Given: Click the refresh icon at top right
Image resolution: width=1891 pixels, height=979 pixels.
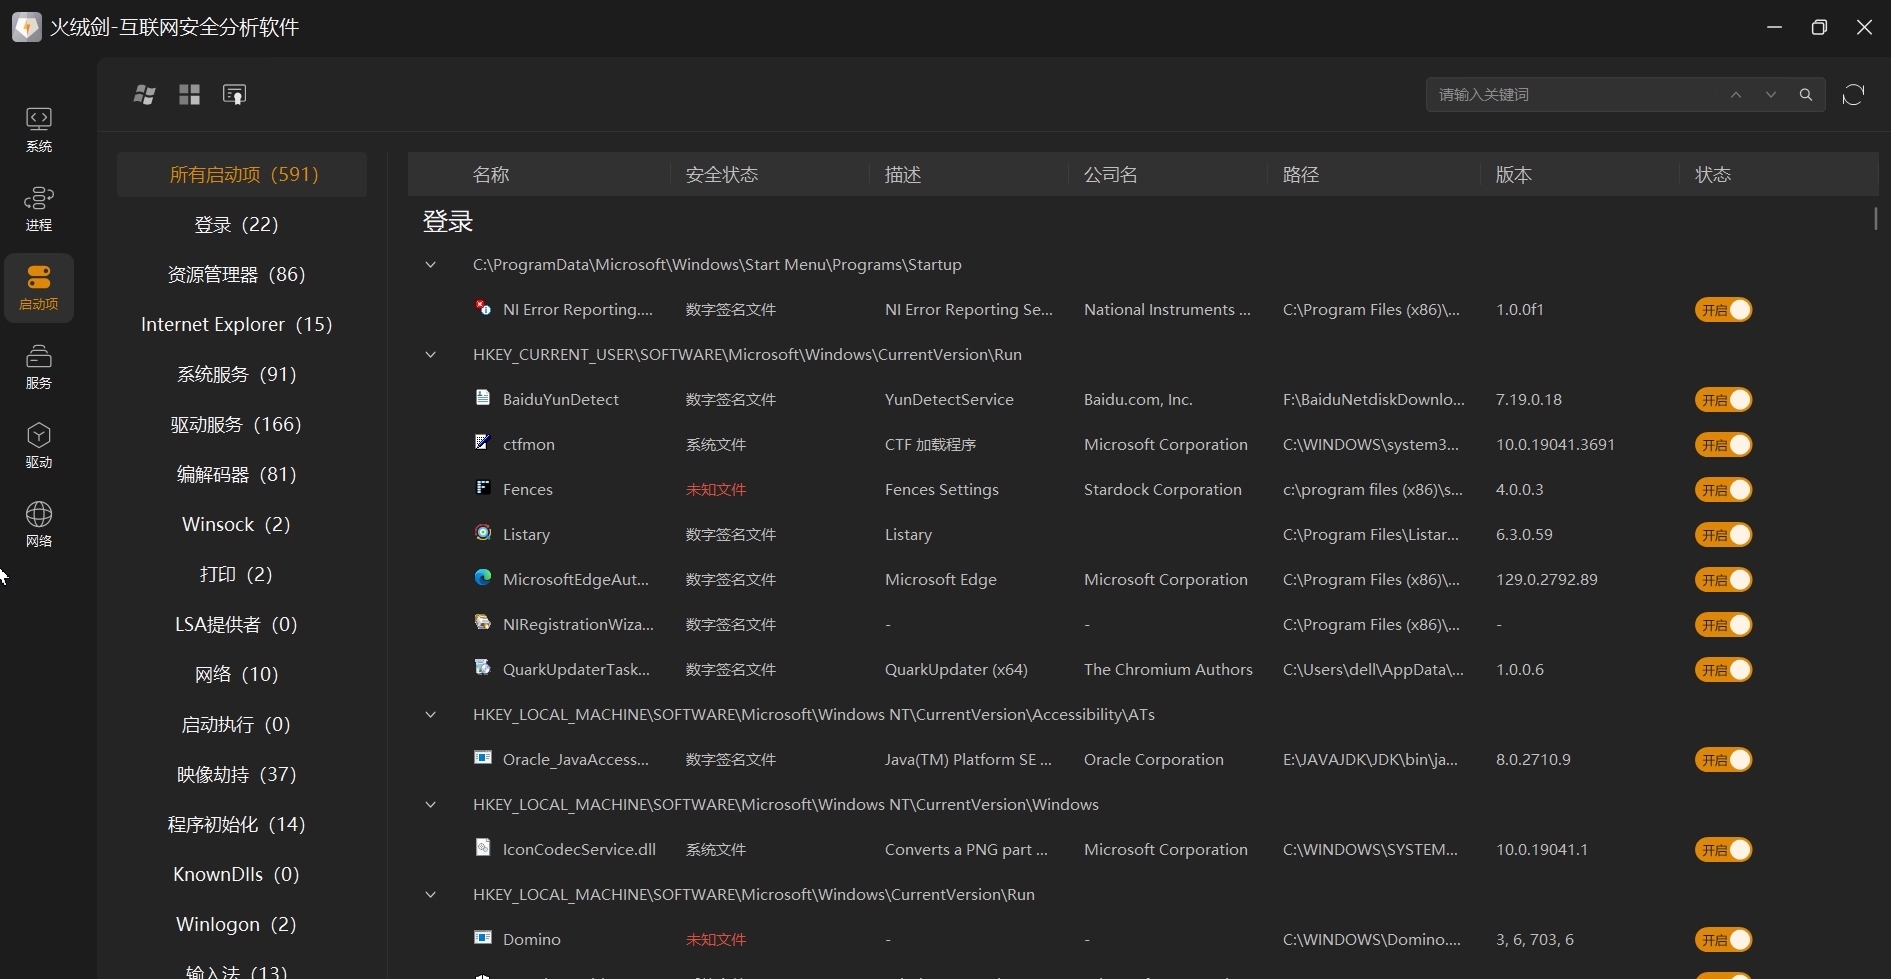Looking at the screenshot, I should tap(1853, 94).
